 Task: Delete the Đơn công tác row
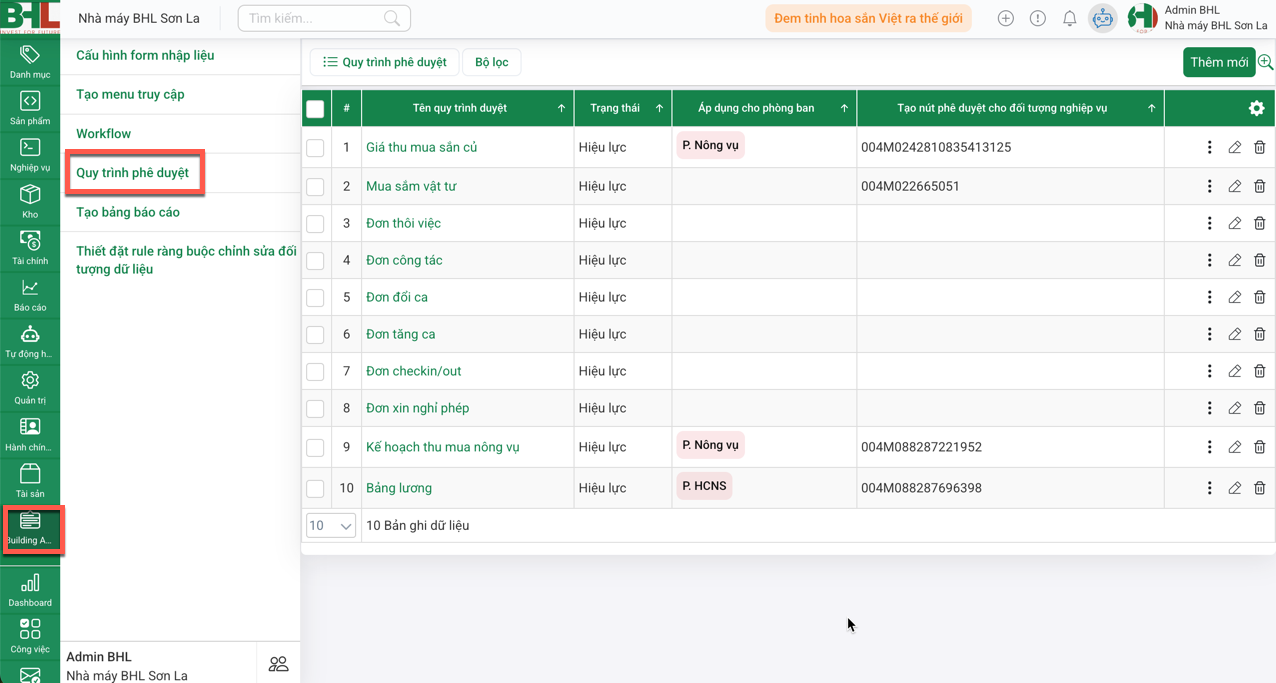coord(1260,260)
